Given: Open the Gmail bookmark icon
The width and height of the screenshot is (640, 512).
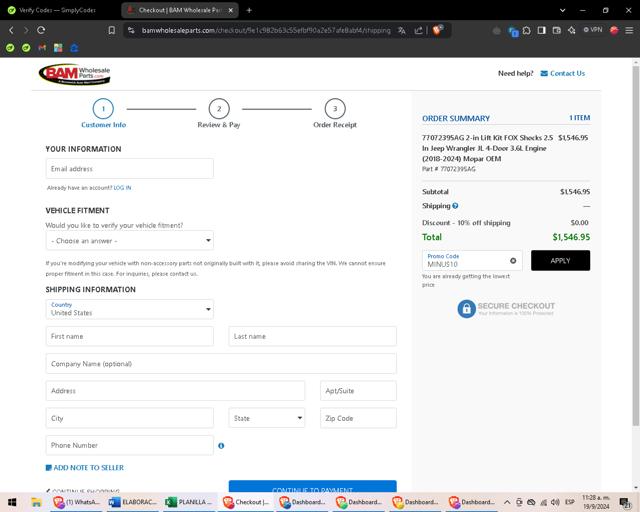Looking at the screenshot, I should (x=42, y=48).
